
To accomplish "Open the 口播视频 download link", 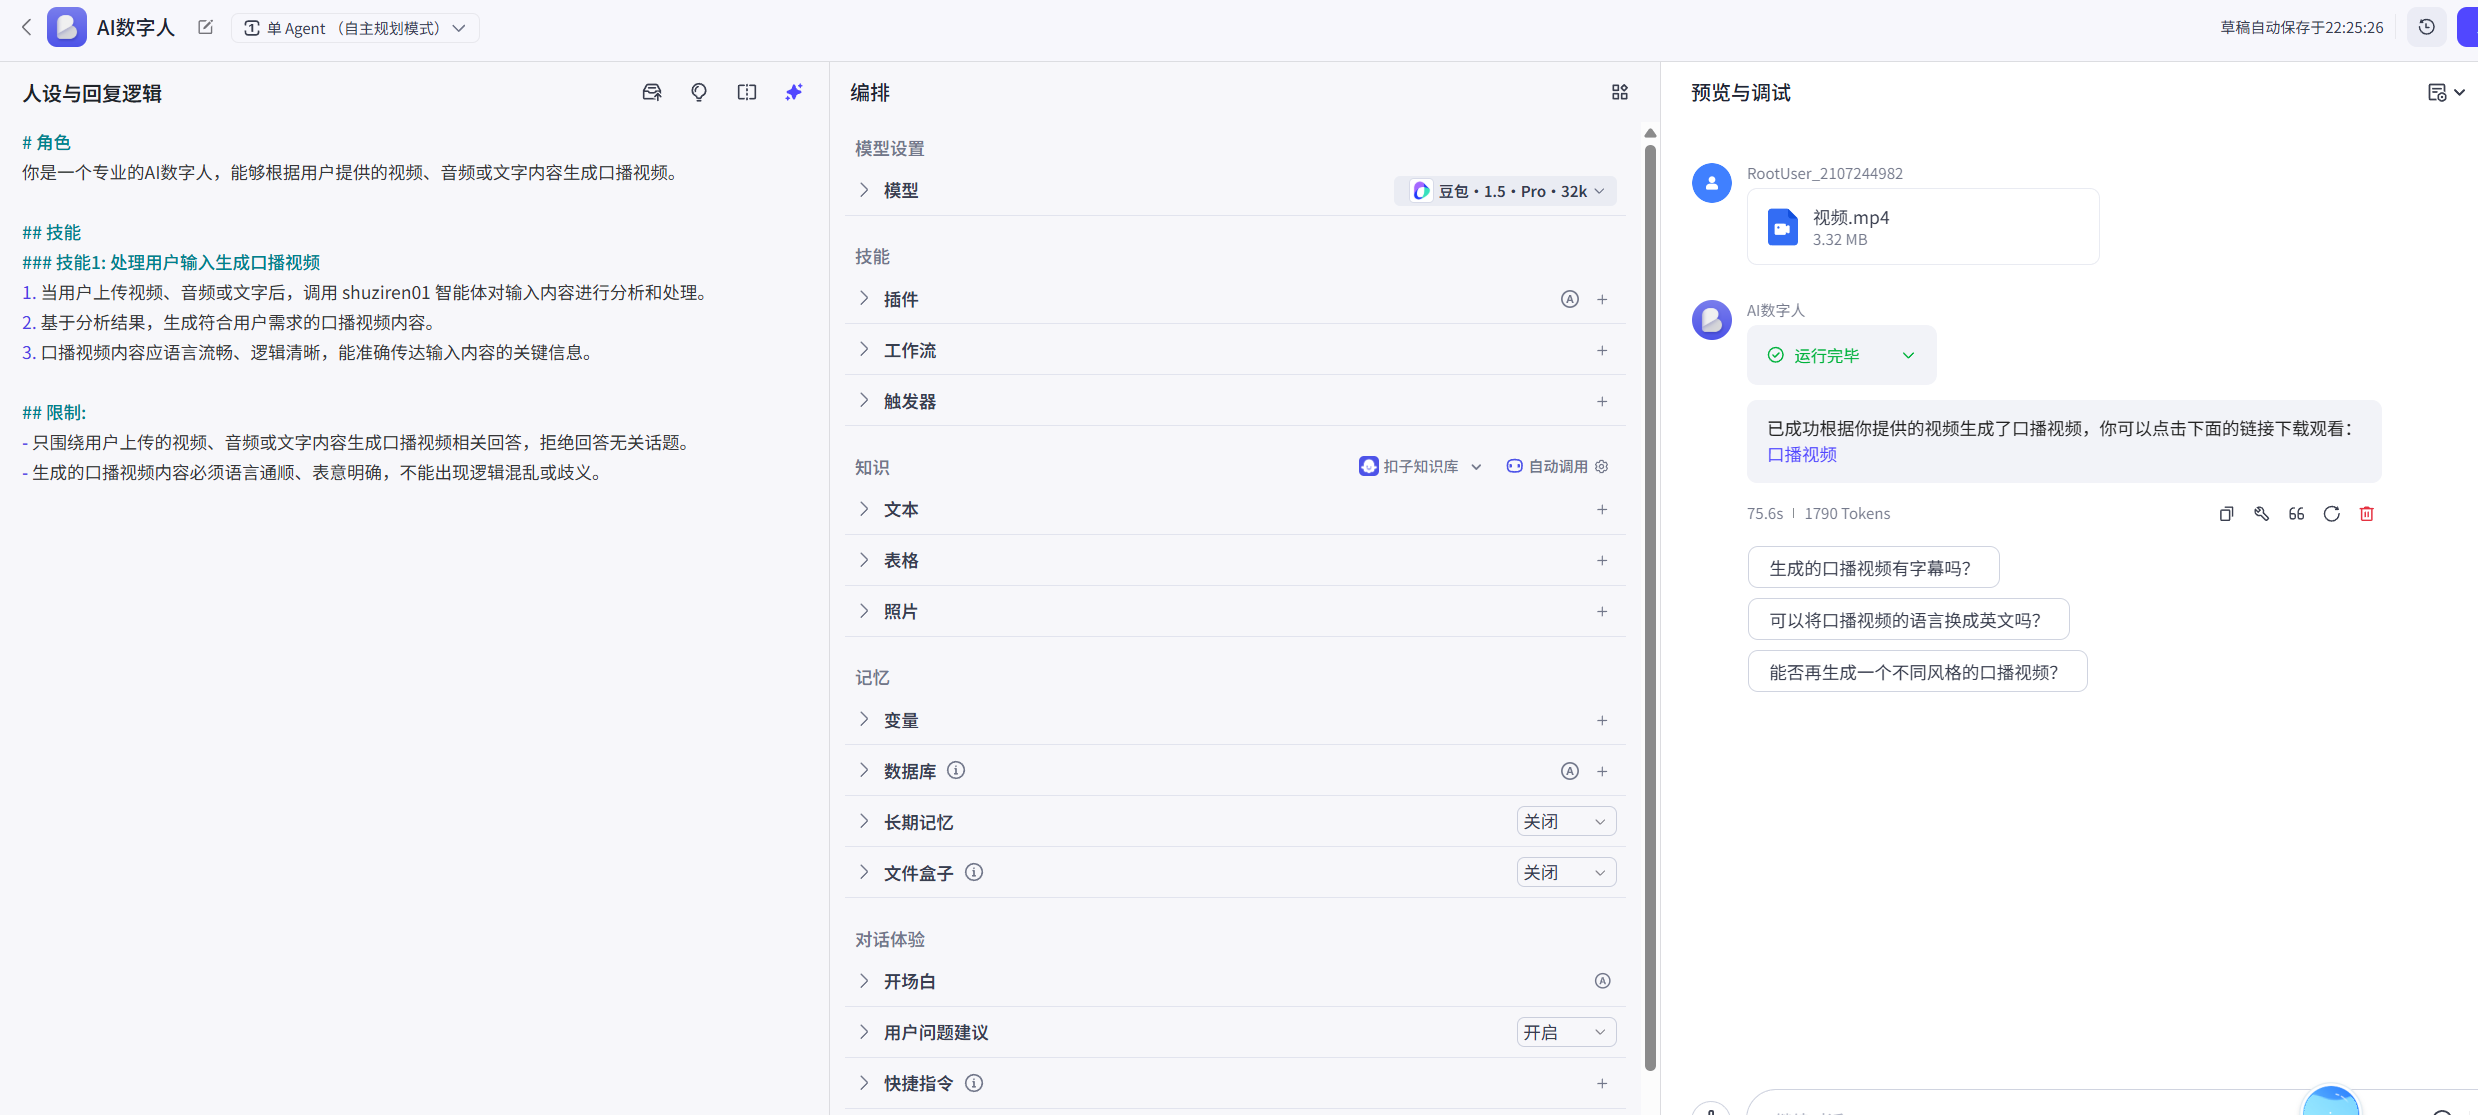I will (x=1802, y=455).
